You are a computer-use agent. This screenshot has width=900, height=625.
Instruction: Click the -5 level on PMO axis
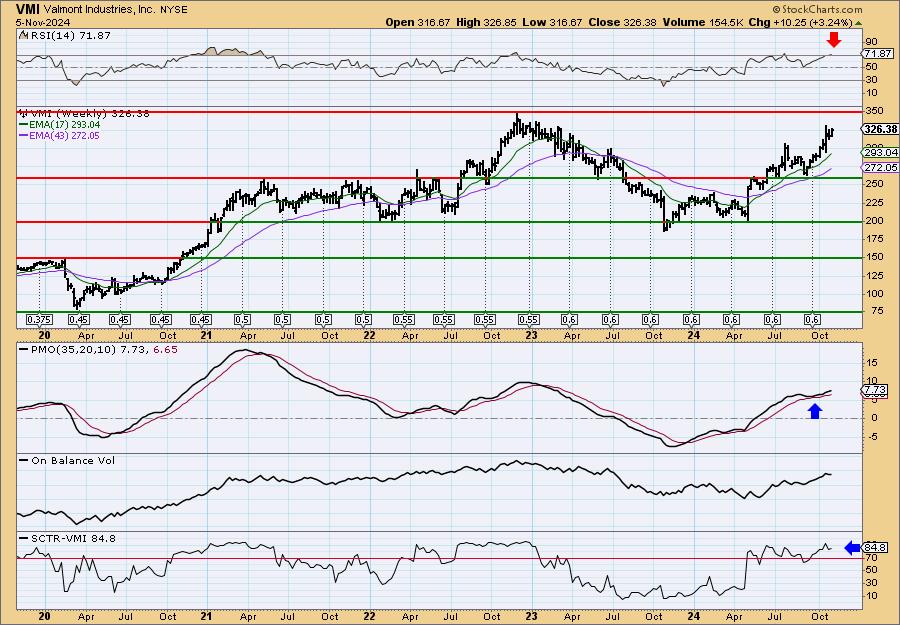pos(871,437)
